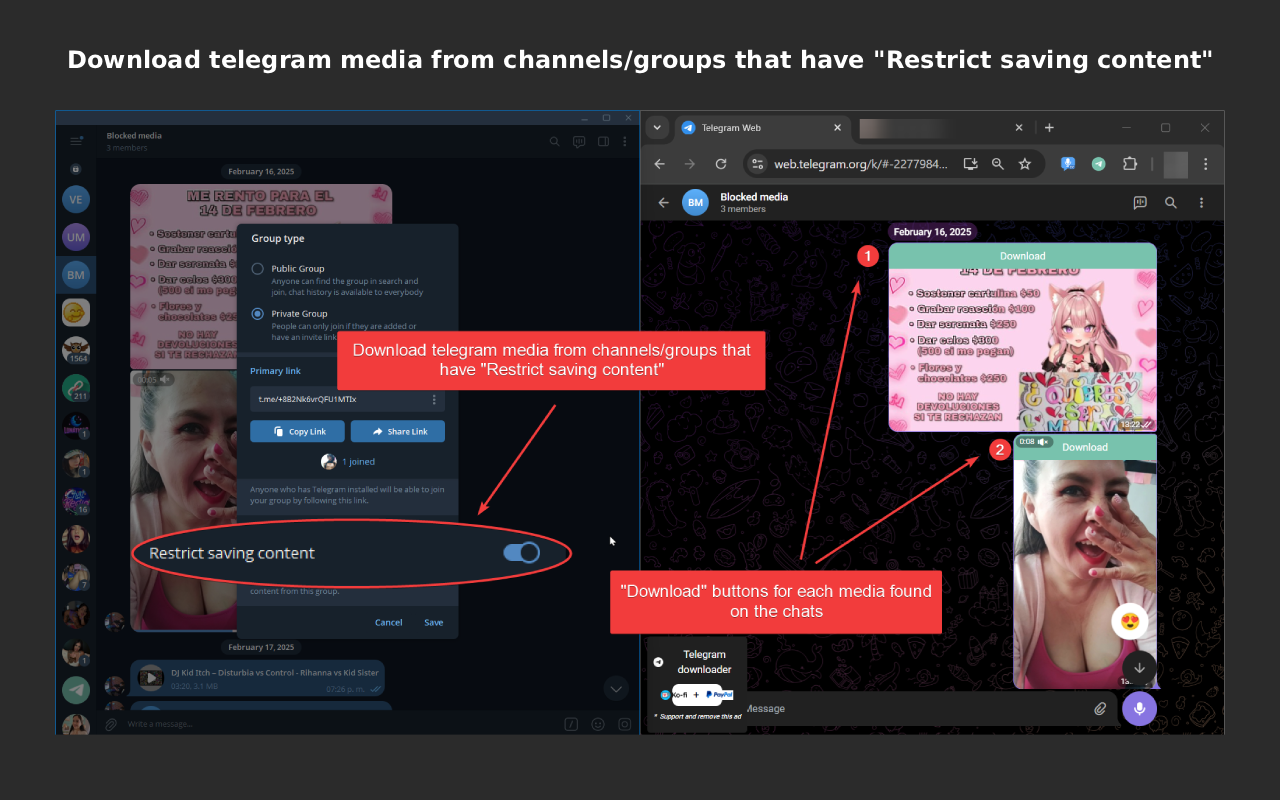Reload the page with the refresh icon
The height and width of the screenshot is (800, 1280).
coord(721,163)
